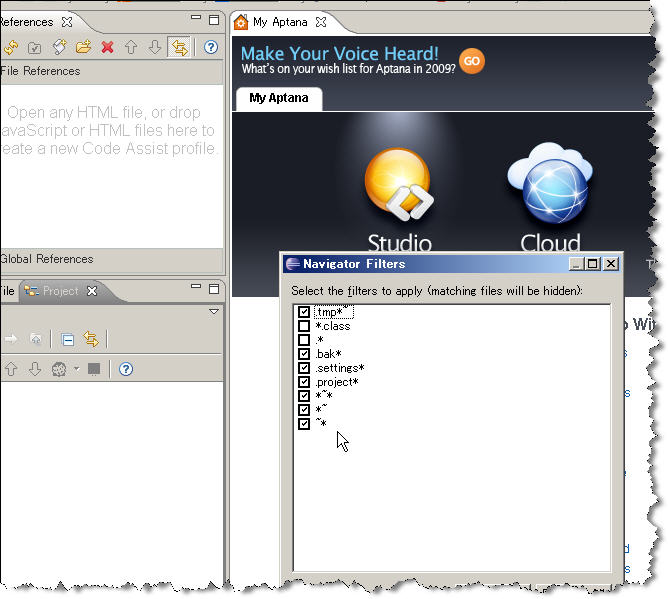Check the .* filter checkbox
This screenshot has height=599, width=668.
[x=304, y=340]
